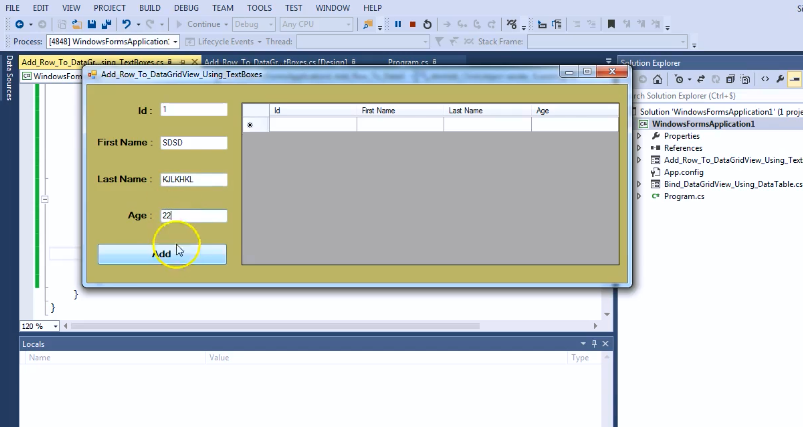Click the Properties wrench icon in Solution Explorer toolbar
Screen dimensions: 803x427
(x=779, y=79)
